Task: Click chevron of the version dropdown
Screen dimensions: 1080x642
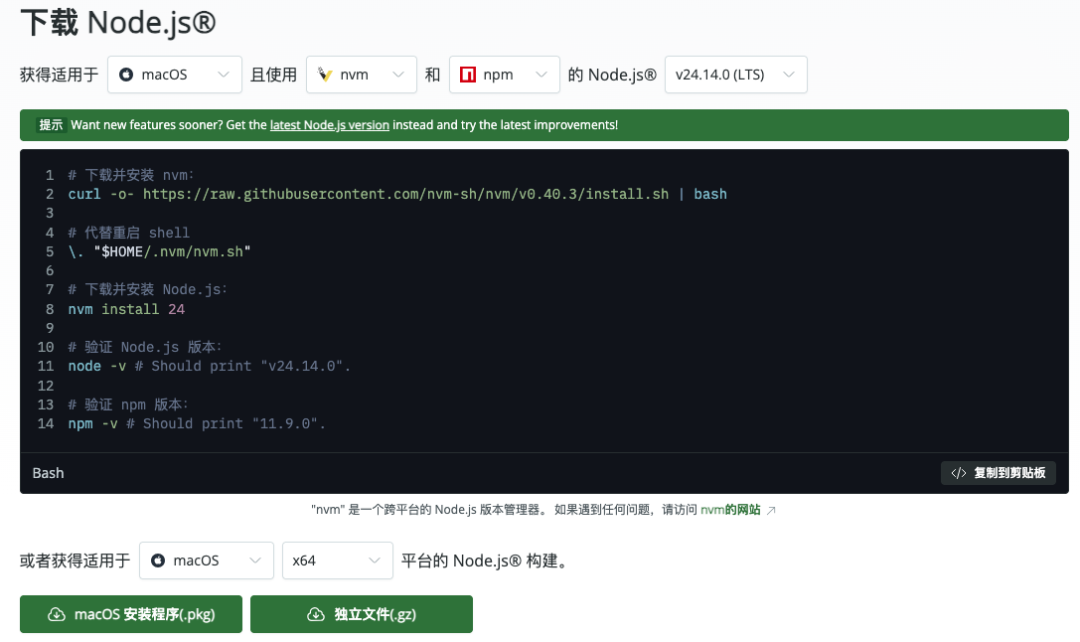Action: pyautogui.click(x=789, y=74)
